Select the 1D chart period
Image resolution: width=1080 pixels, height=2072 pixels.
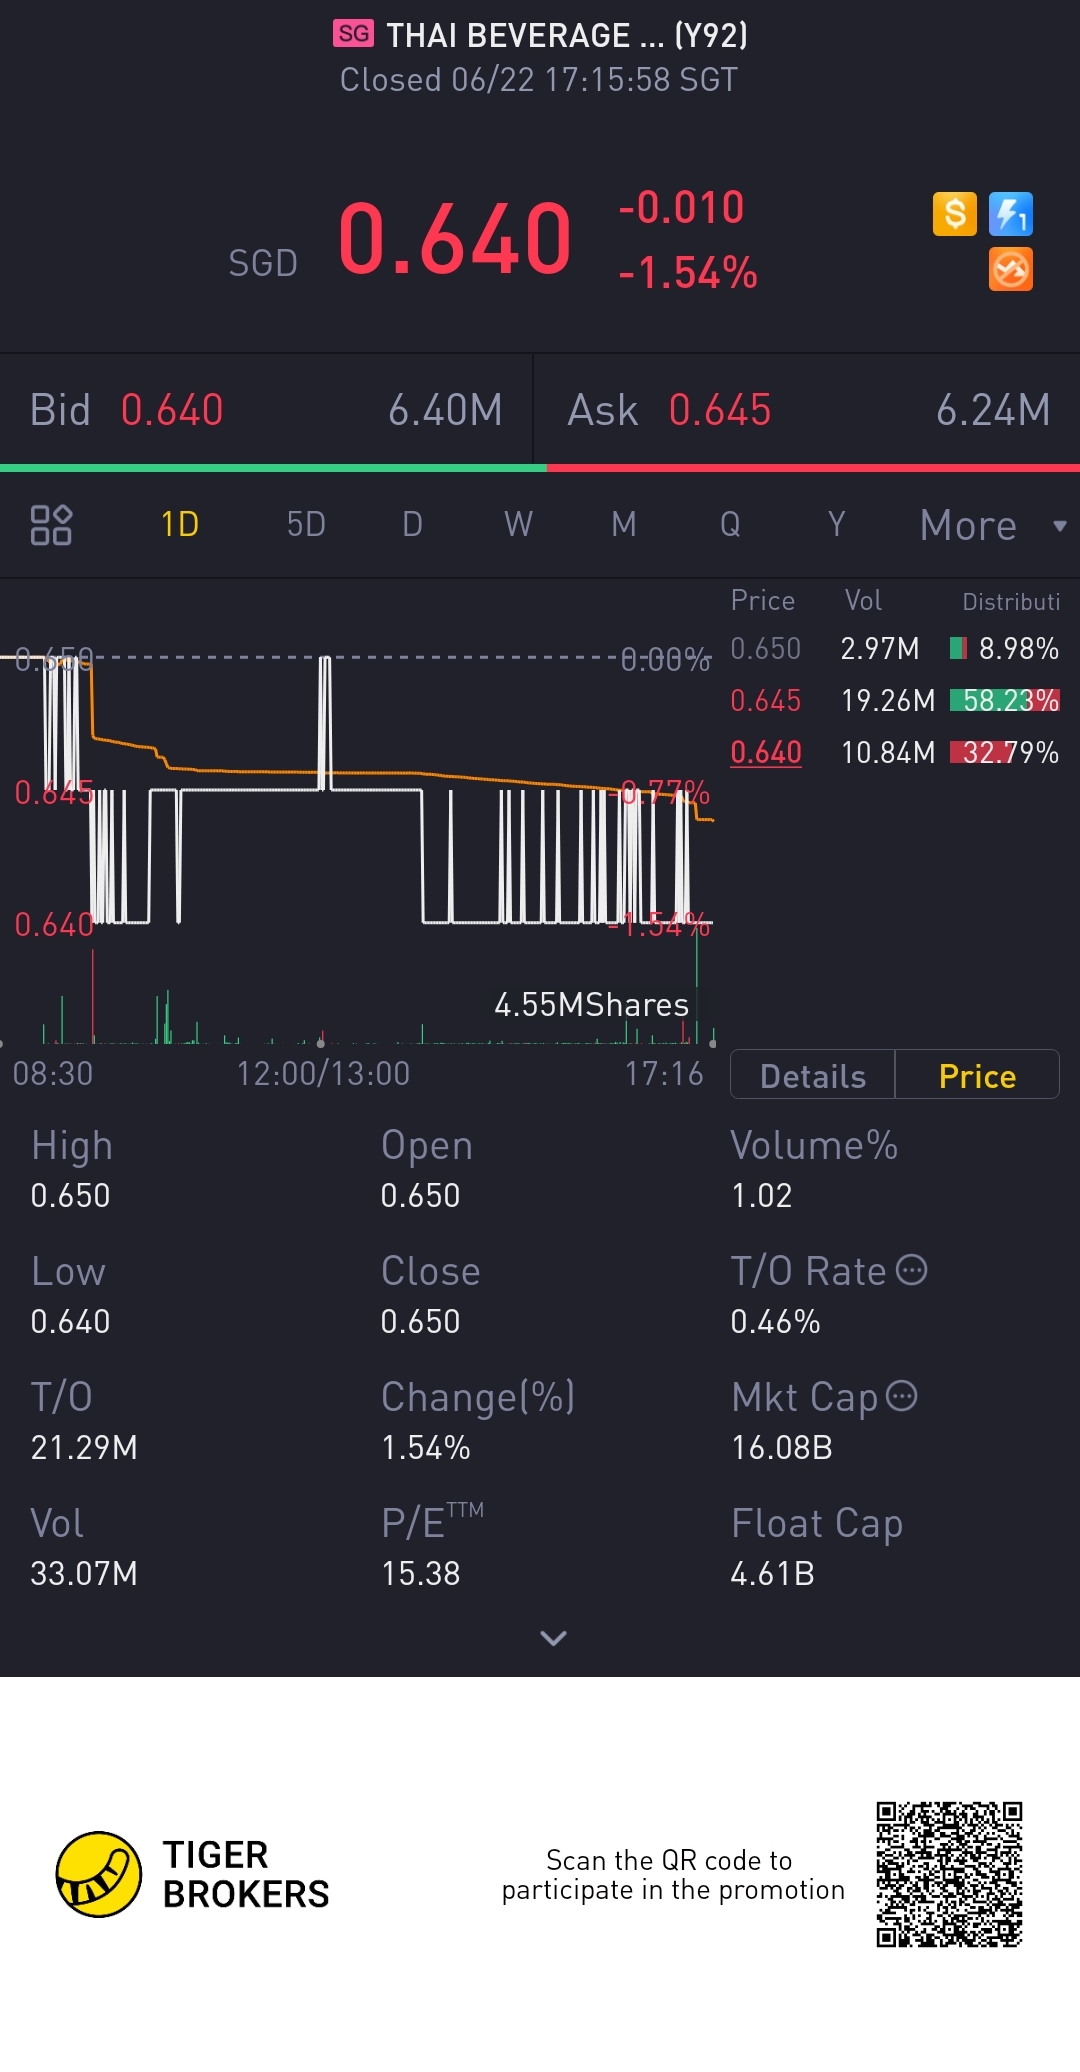180,524
